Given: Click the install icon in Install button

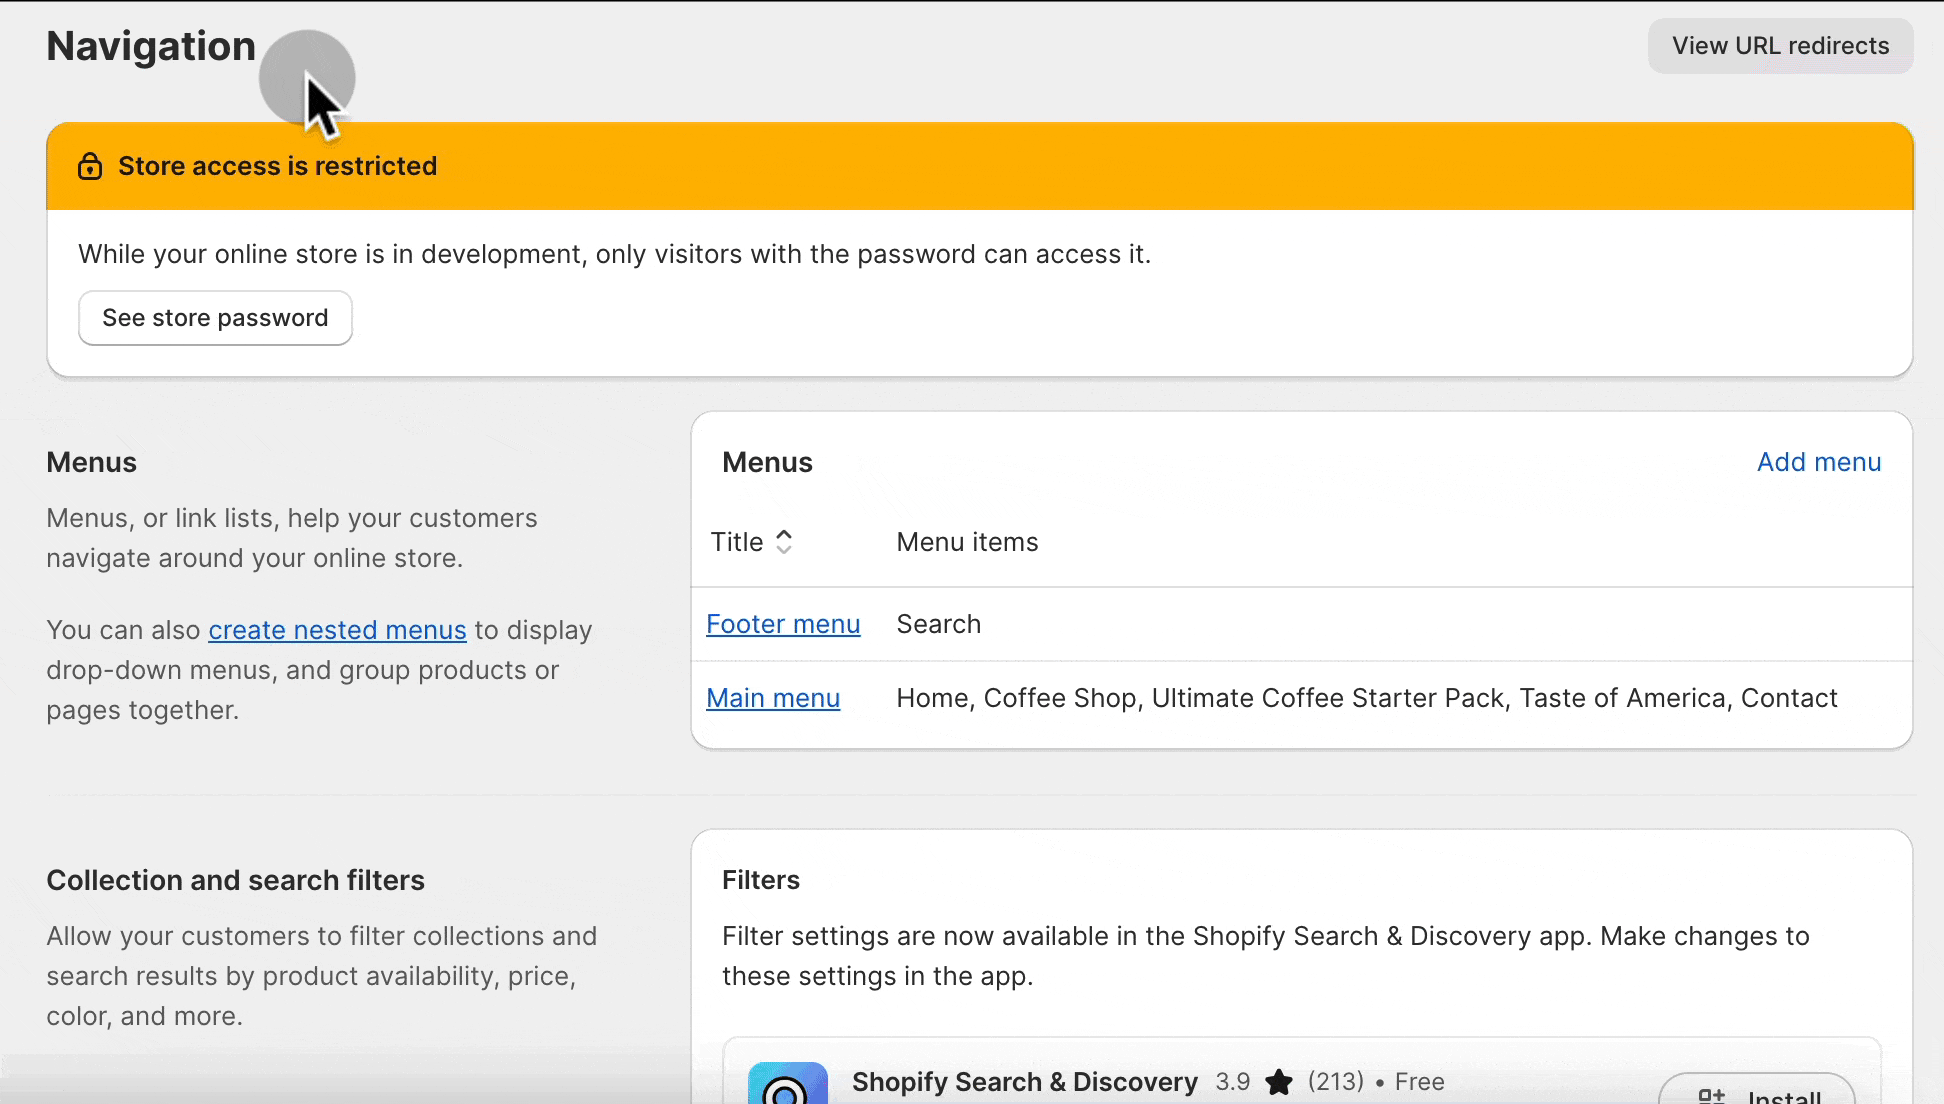Looking at the screenshot, I should 1711,1096.
